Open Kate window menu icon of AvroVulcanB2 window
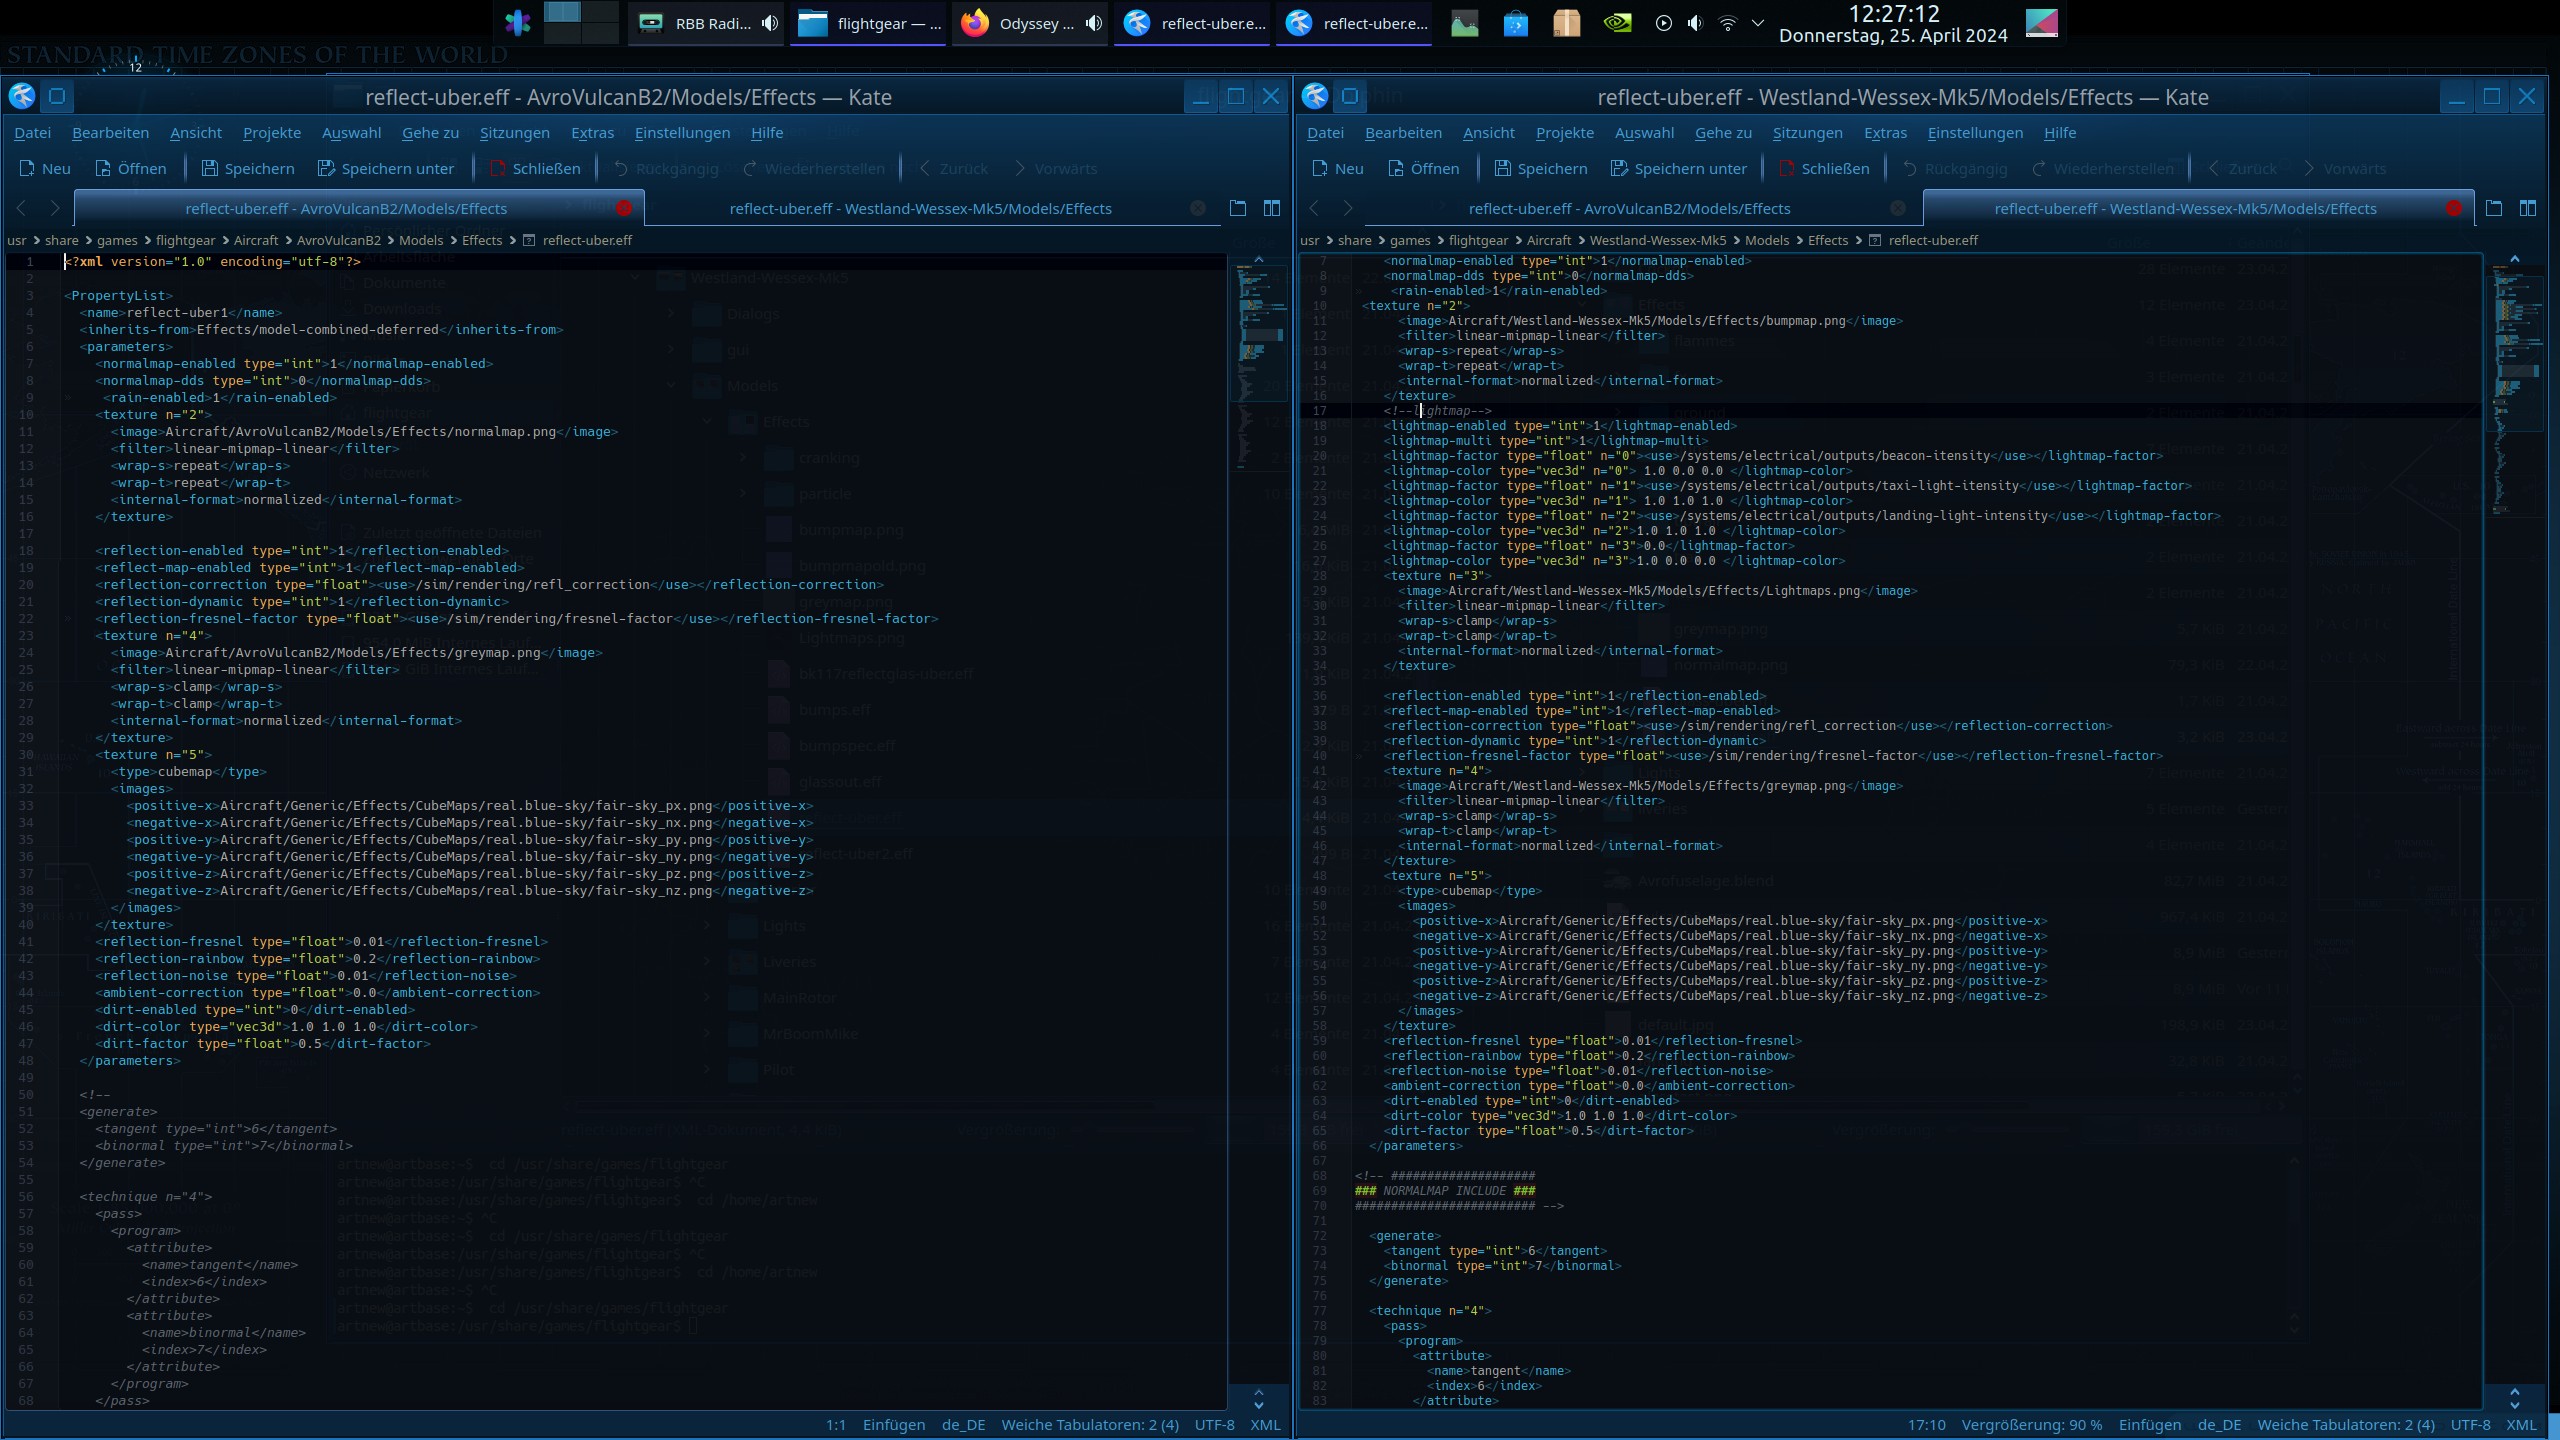The height and width of the screenshot is (1440, 2560). (x=22, y=96)
